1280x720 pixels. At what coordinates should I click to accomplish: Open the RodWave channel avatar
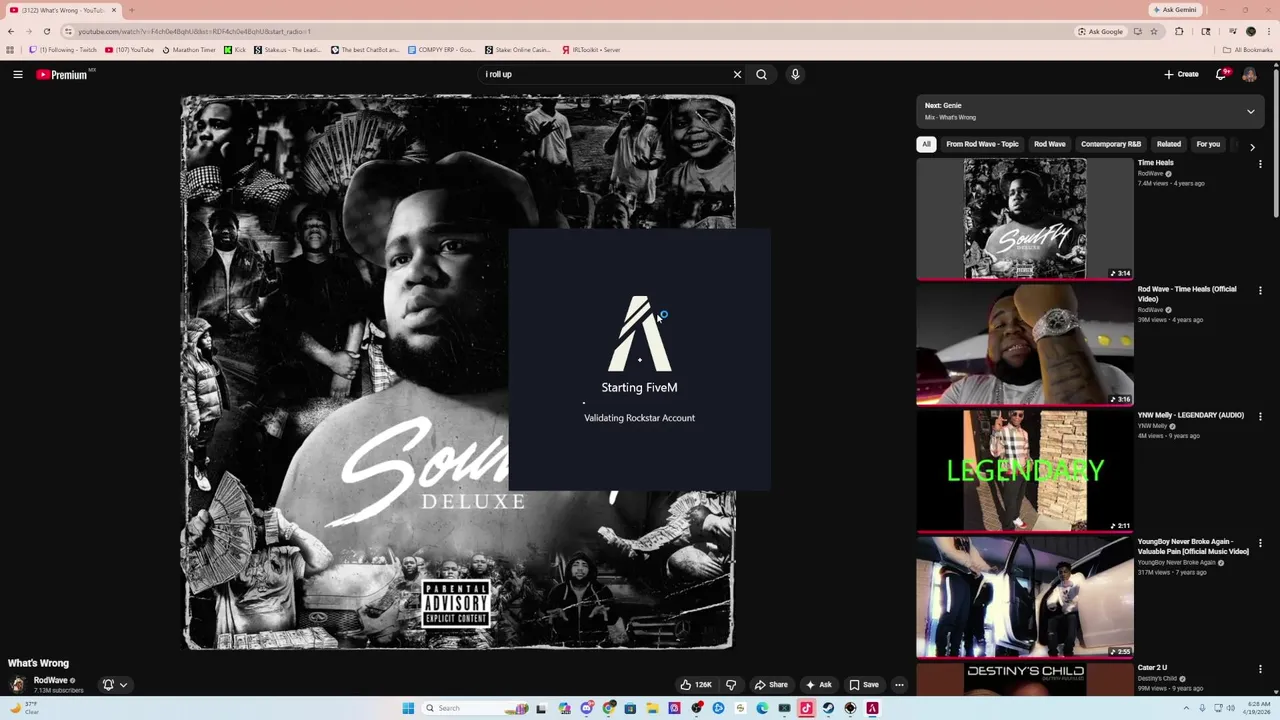(17, 685)
